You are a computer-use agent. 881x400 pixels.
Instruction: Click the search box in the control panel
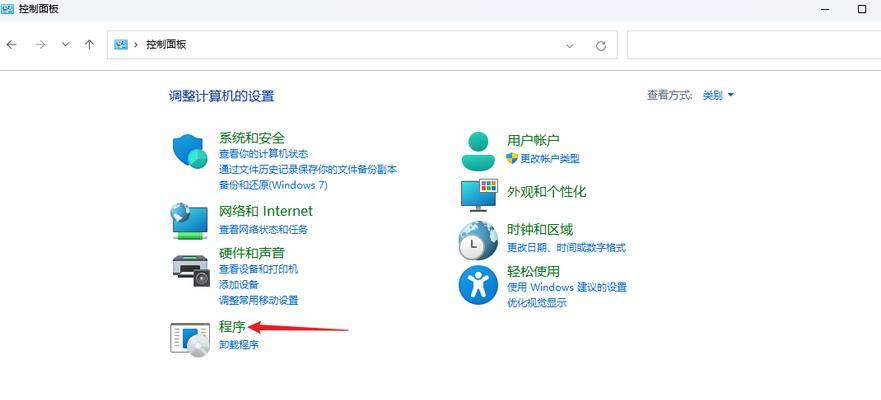(x=754, y=45)
